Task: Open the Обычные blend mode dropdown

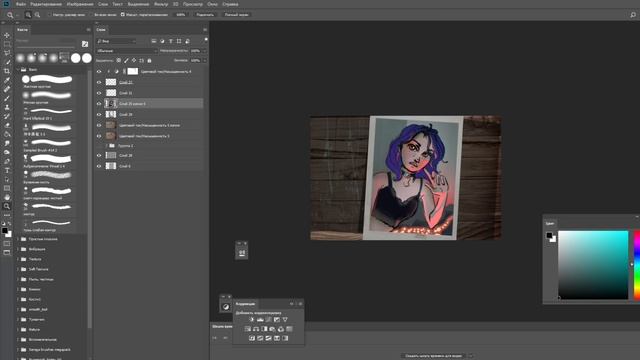Action: (x=127, y=51)
